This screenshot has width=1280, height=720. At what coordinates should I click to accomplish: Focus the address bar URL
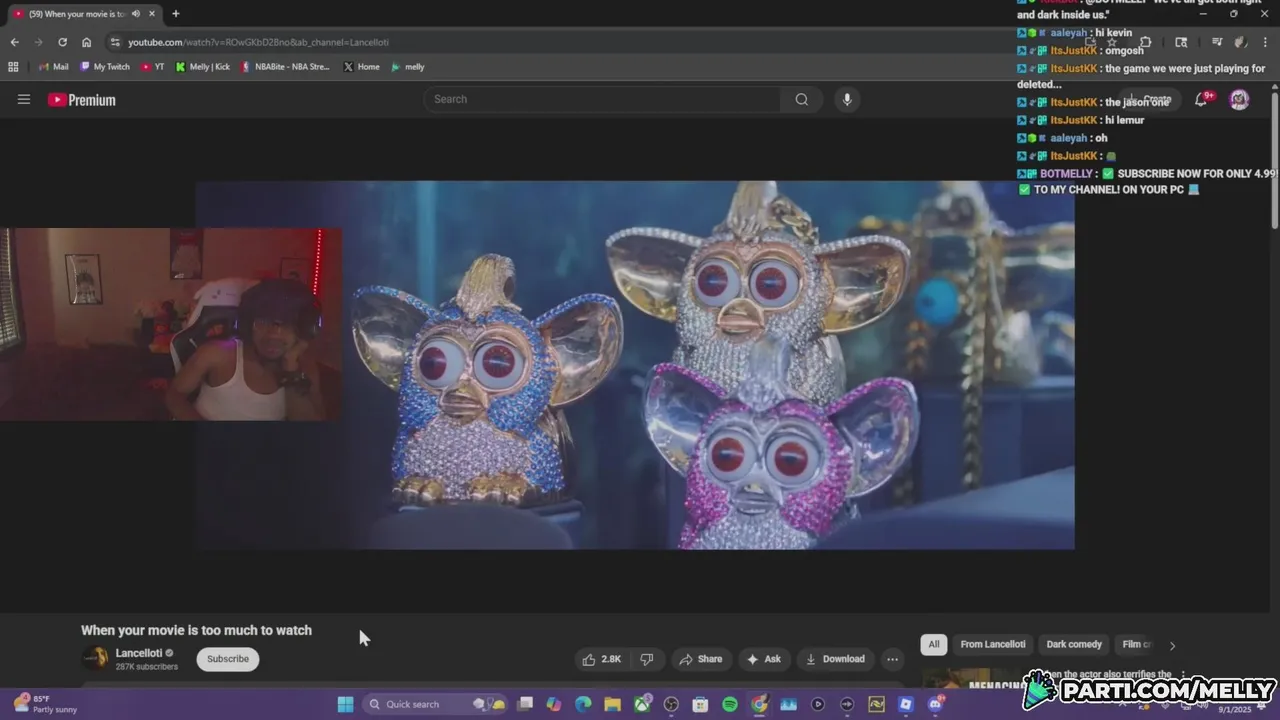coord(258,42)
